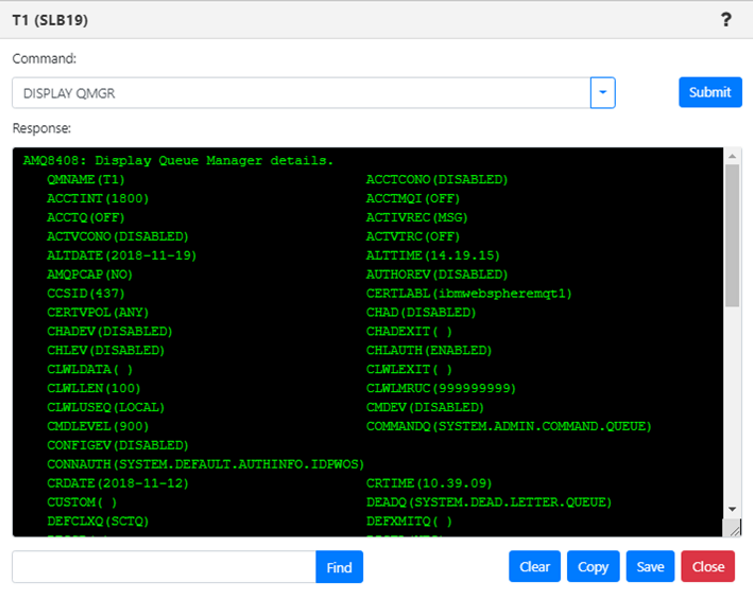Click the CRTIME(10.39.09) entry
The image size is (753, 597).
429,483
